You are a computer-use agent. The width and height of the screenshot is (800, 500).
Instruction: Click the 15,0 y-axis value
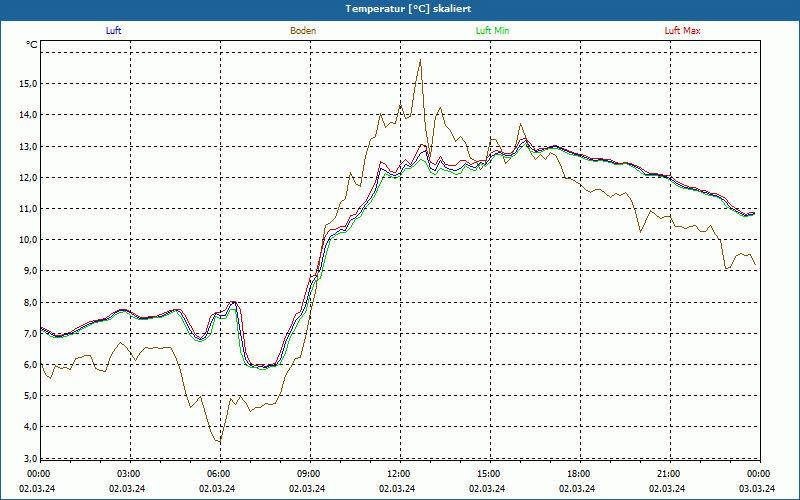[x=28, y=84]
